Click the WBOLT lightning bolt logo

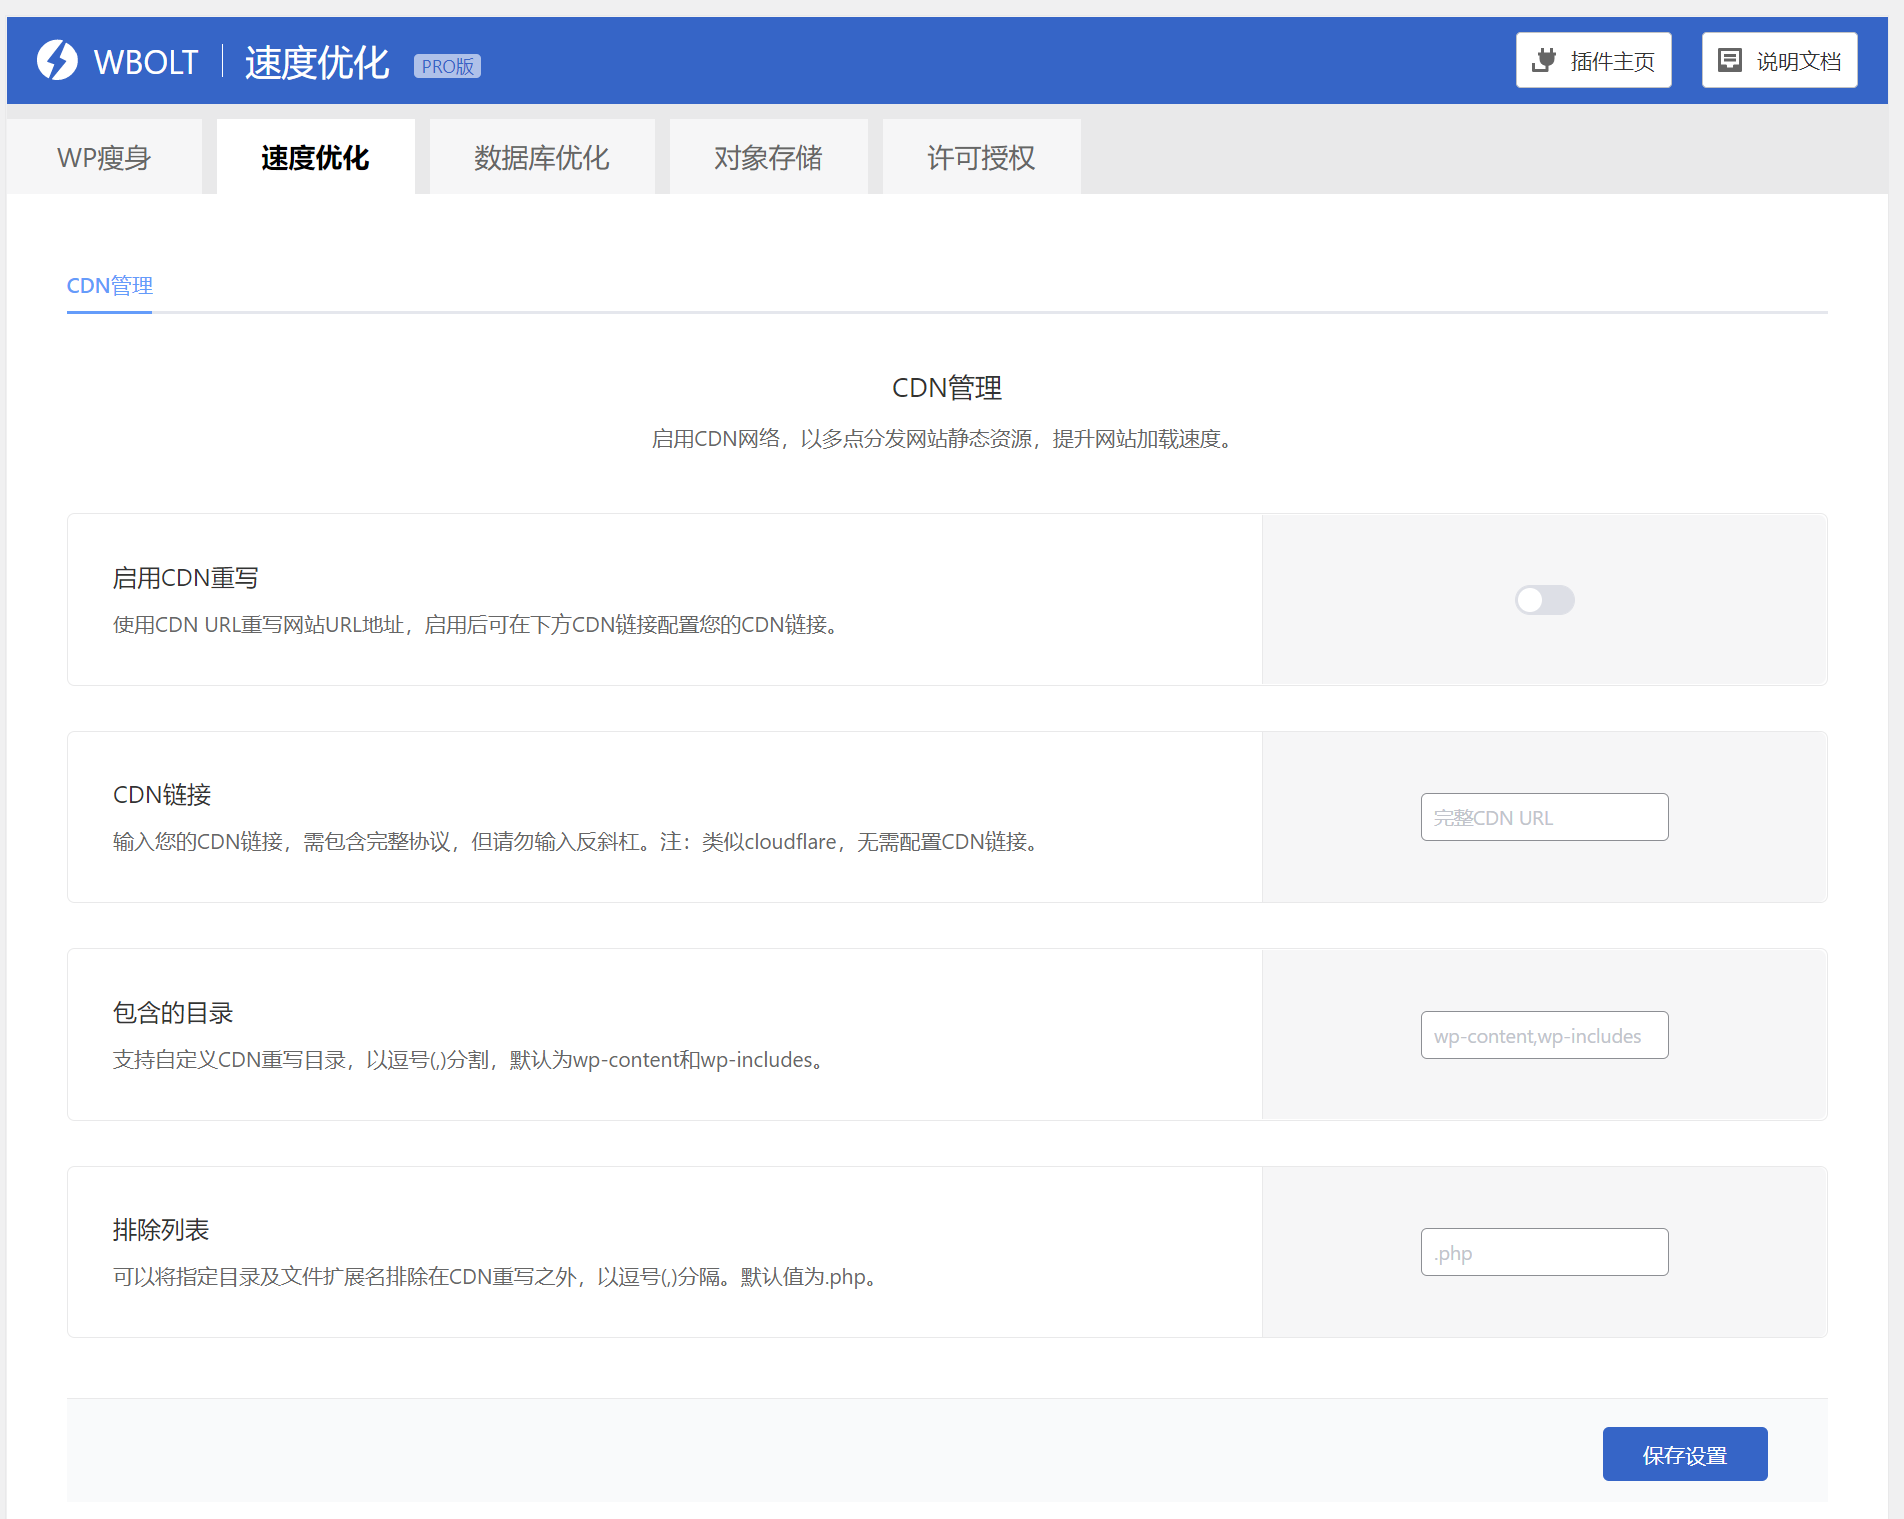pos(57,60)
